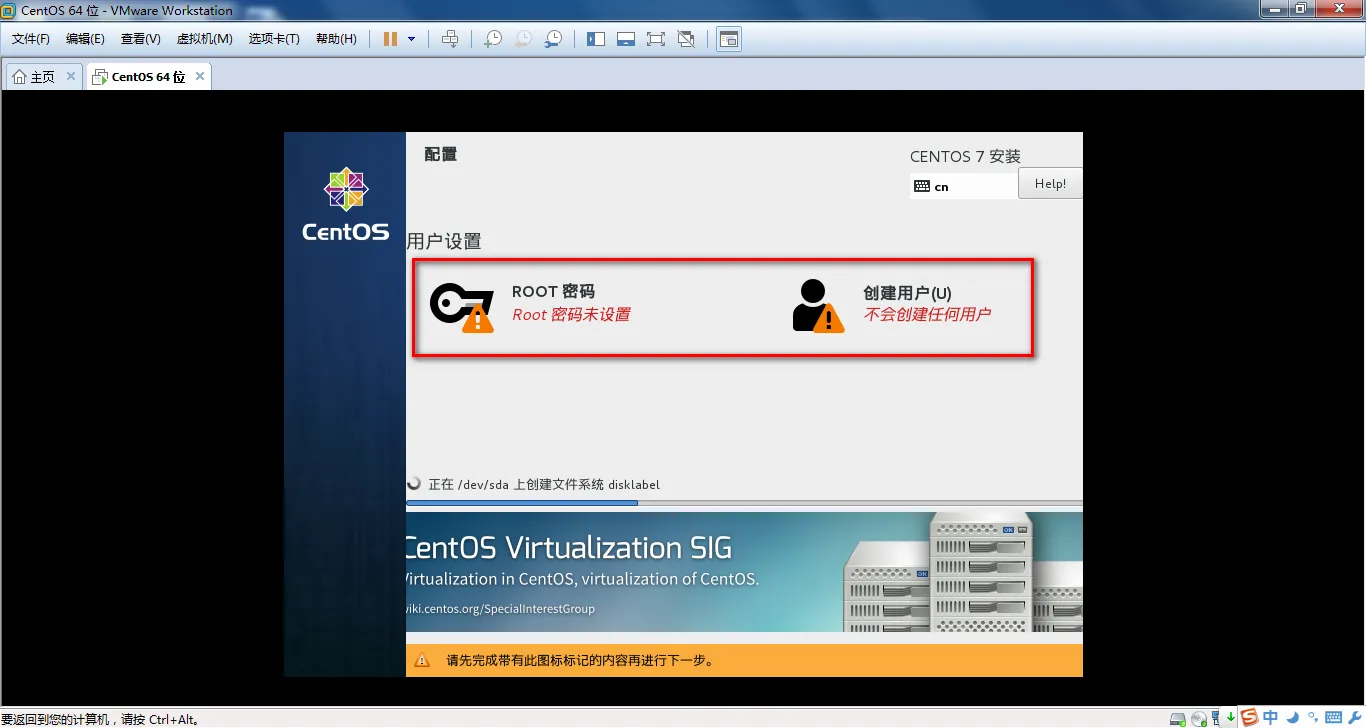Open the snapshot manager icon

pos(553,39)
